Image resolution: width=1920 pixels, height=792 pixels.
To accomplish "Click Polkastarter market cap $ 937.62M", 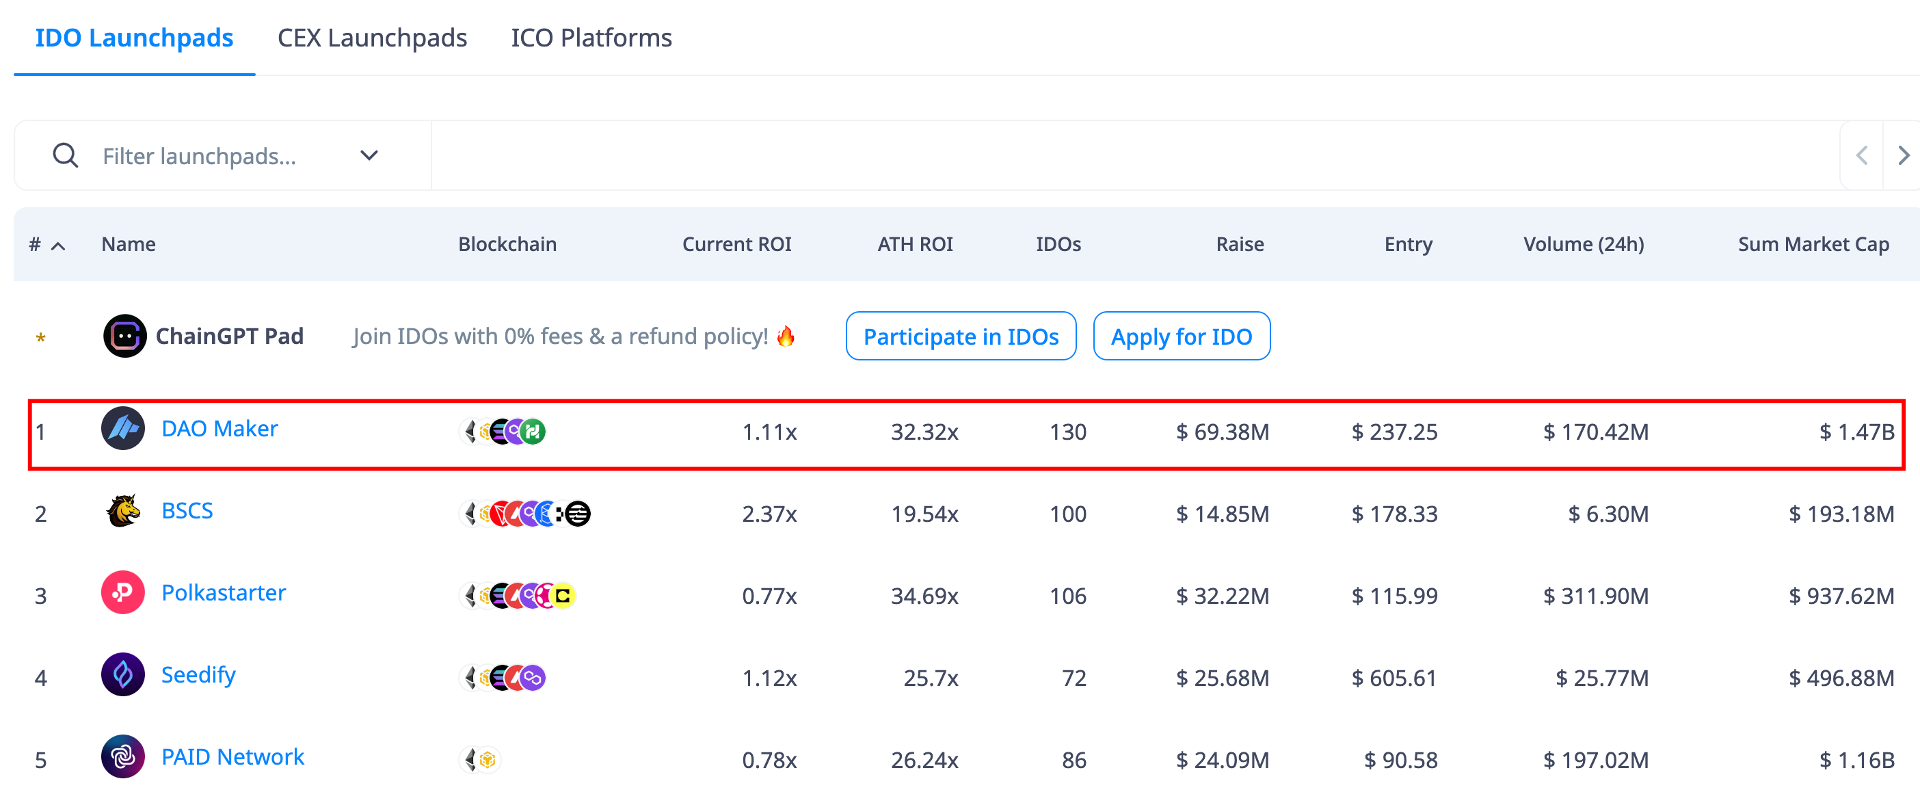I will [x=1842, y=596].
